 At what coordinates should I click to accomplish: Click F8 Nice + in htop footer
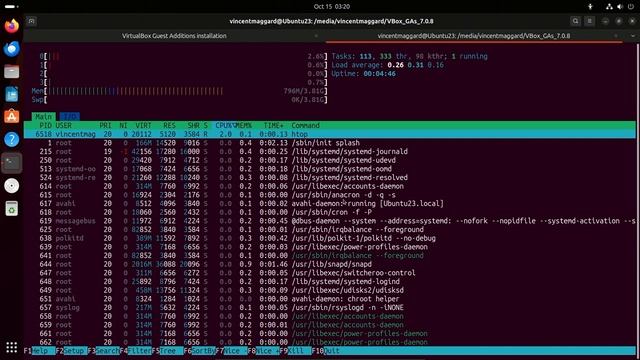(263, 351)
